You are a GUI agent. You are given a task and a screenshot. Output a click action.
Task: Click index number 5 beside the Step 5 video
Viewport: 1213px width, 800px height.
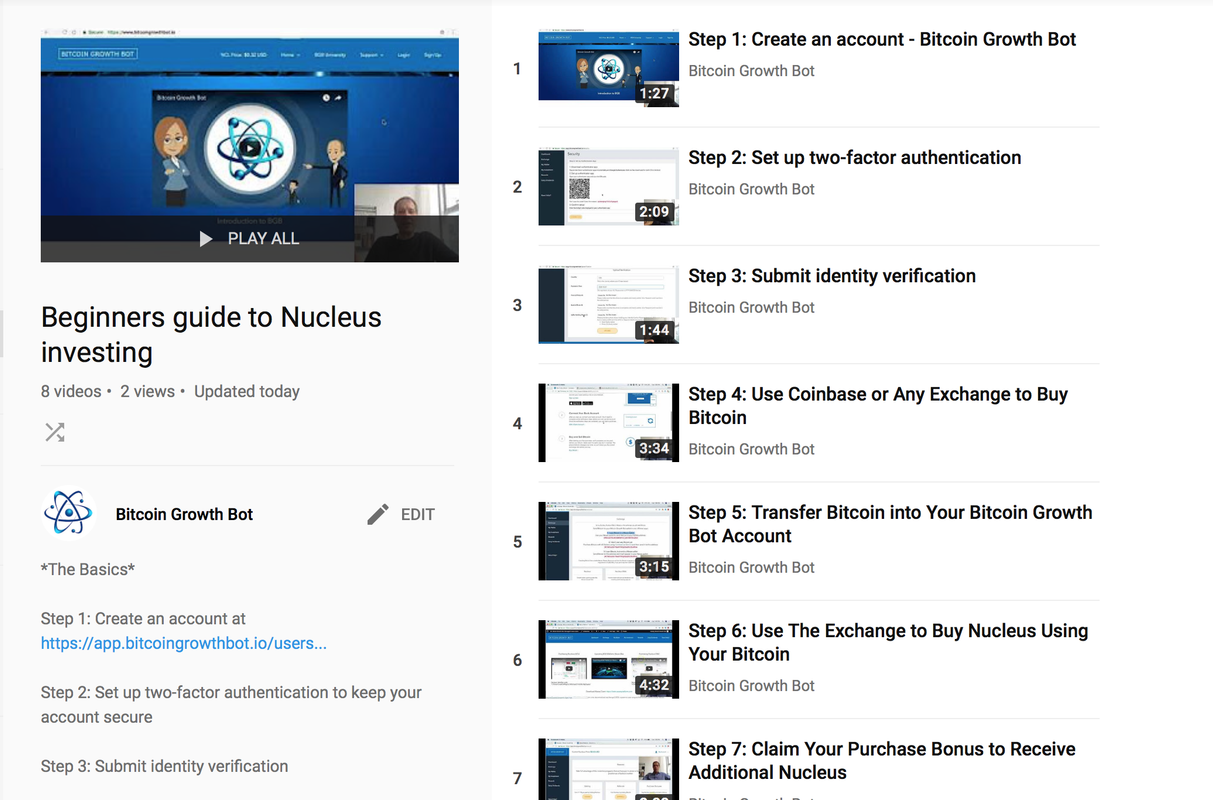(517, 542)
